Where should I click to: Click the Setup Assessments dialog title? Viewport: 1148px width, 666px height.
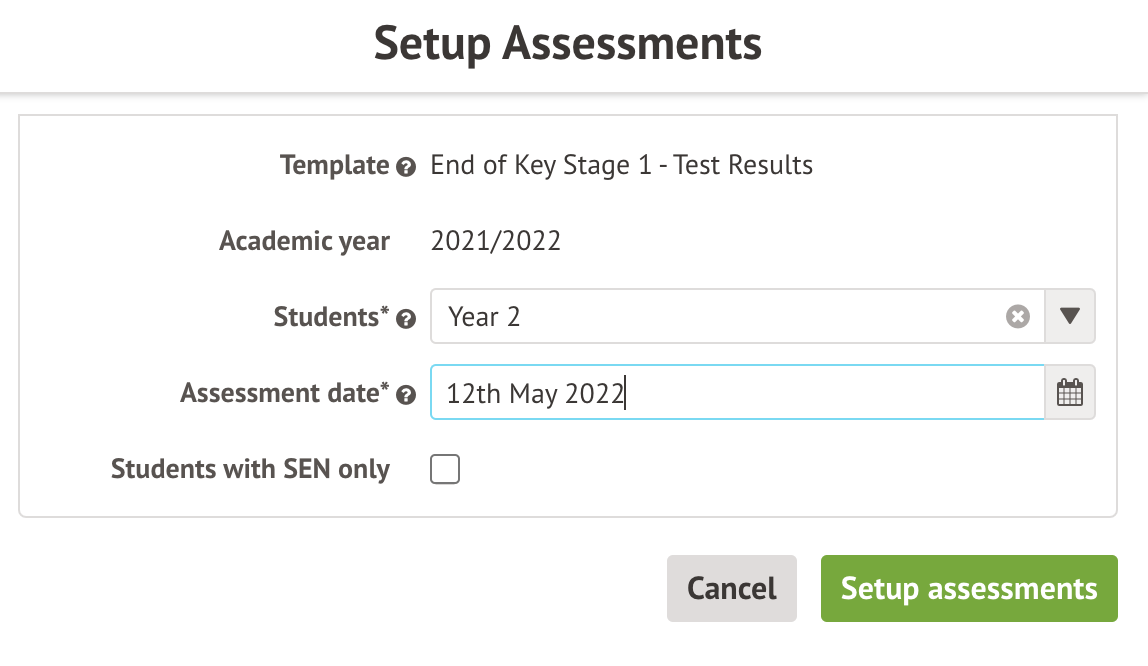(568, 45)
